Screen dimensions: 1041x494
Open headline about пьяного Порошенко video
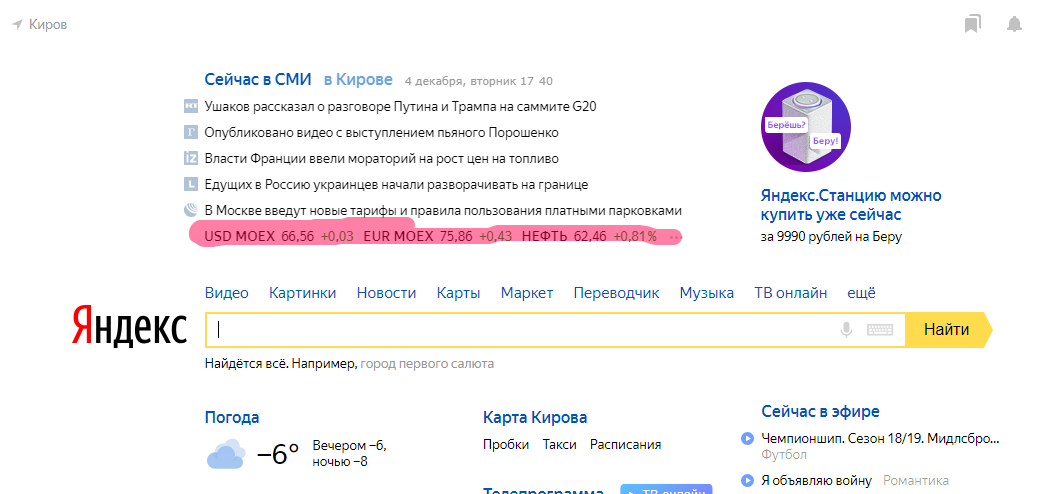(382, 132)
